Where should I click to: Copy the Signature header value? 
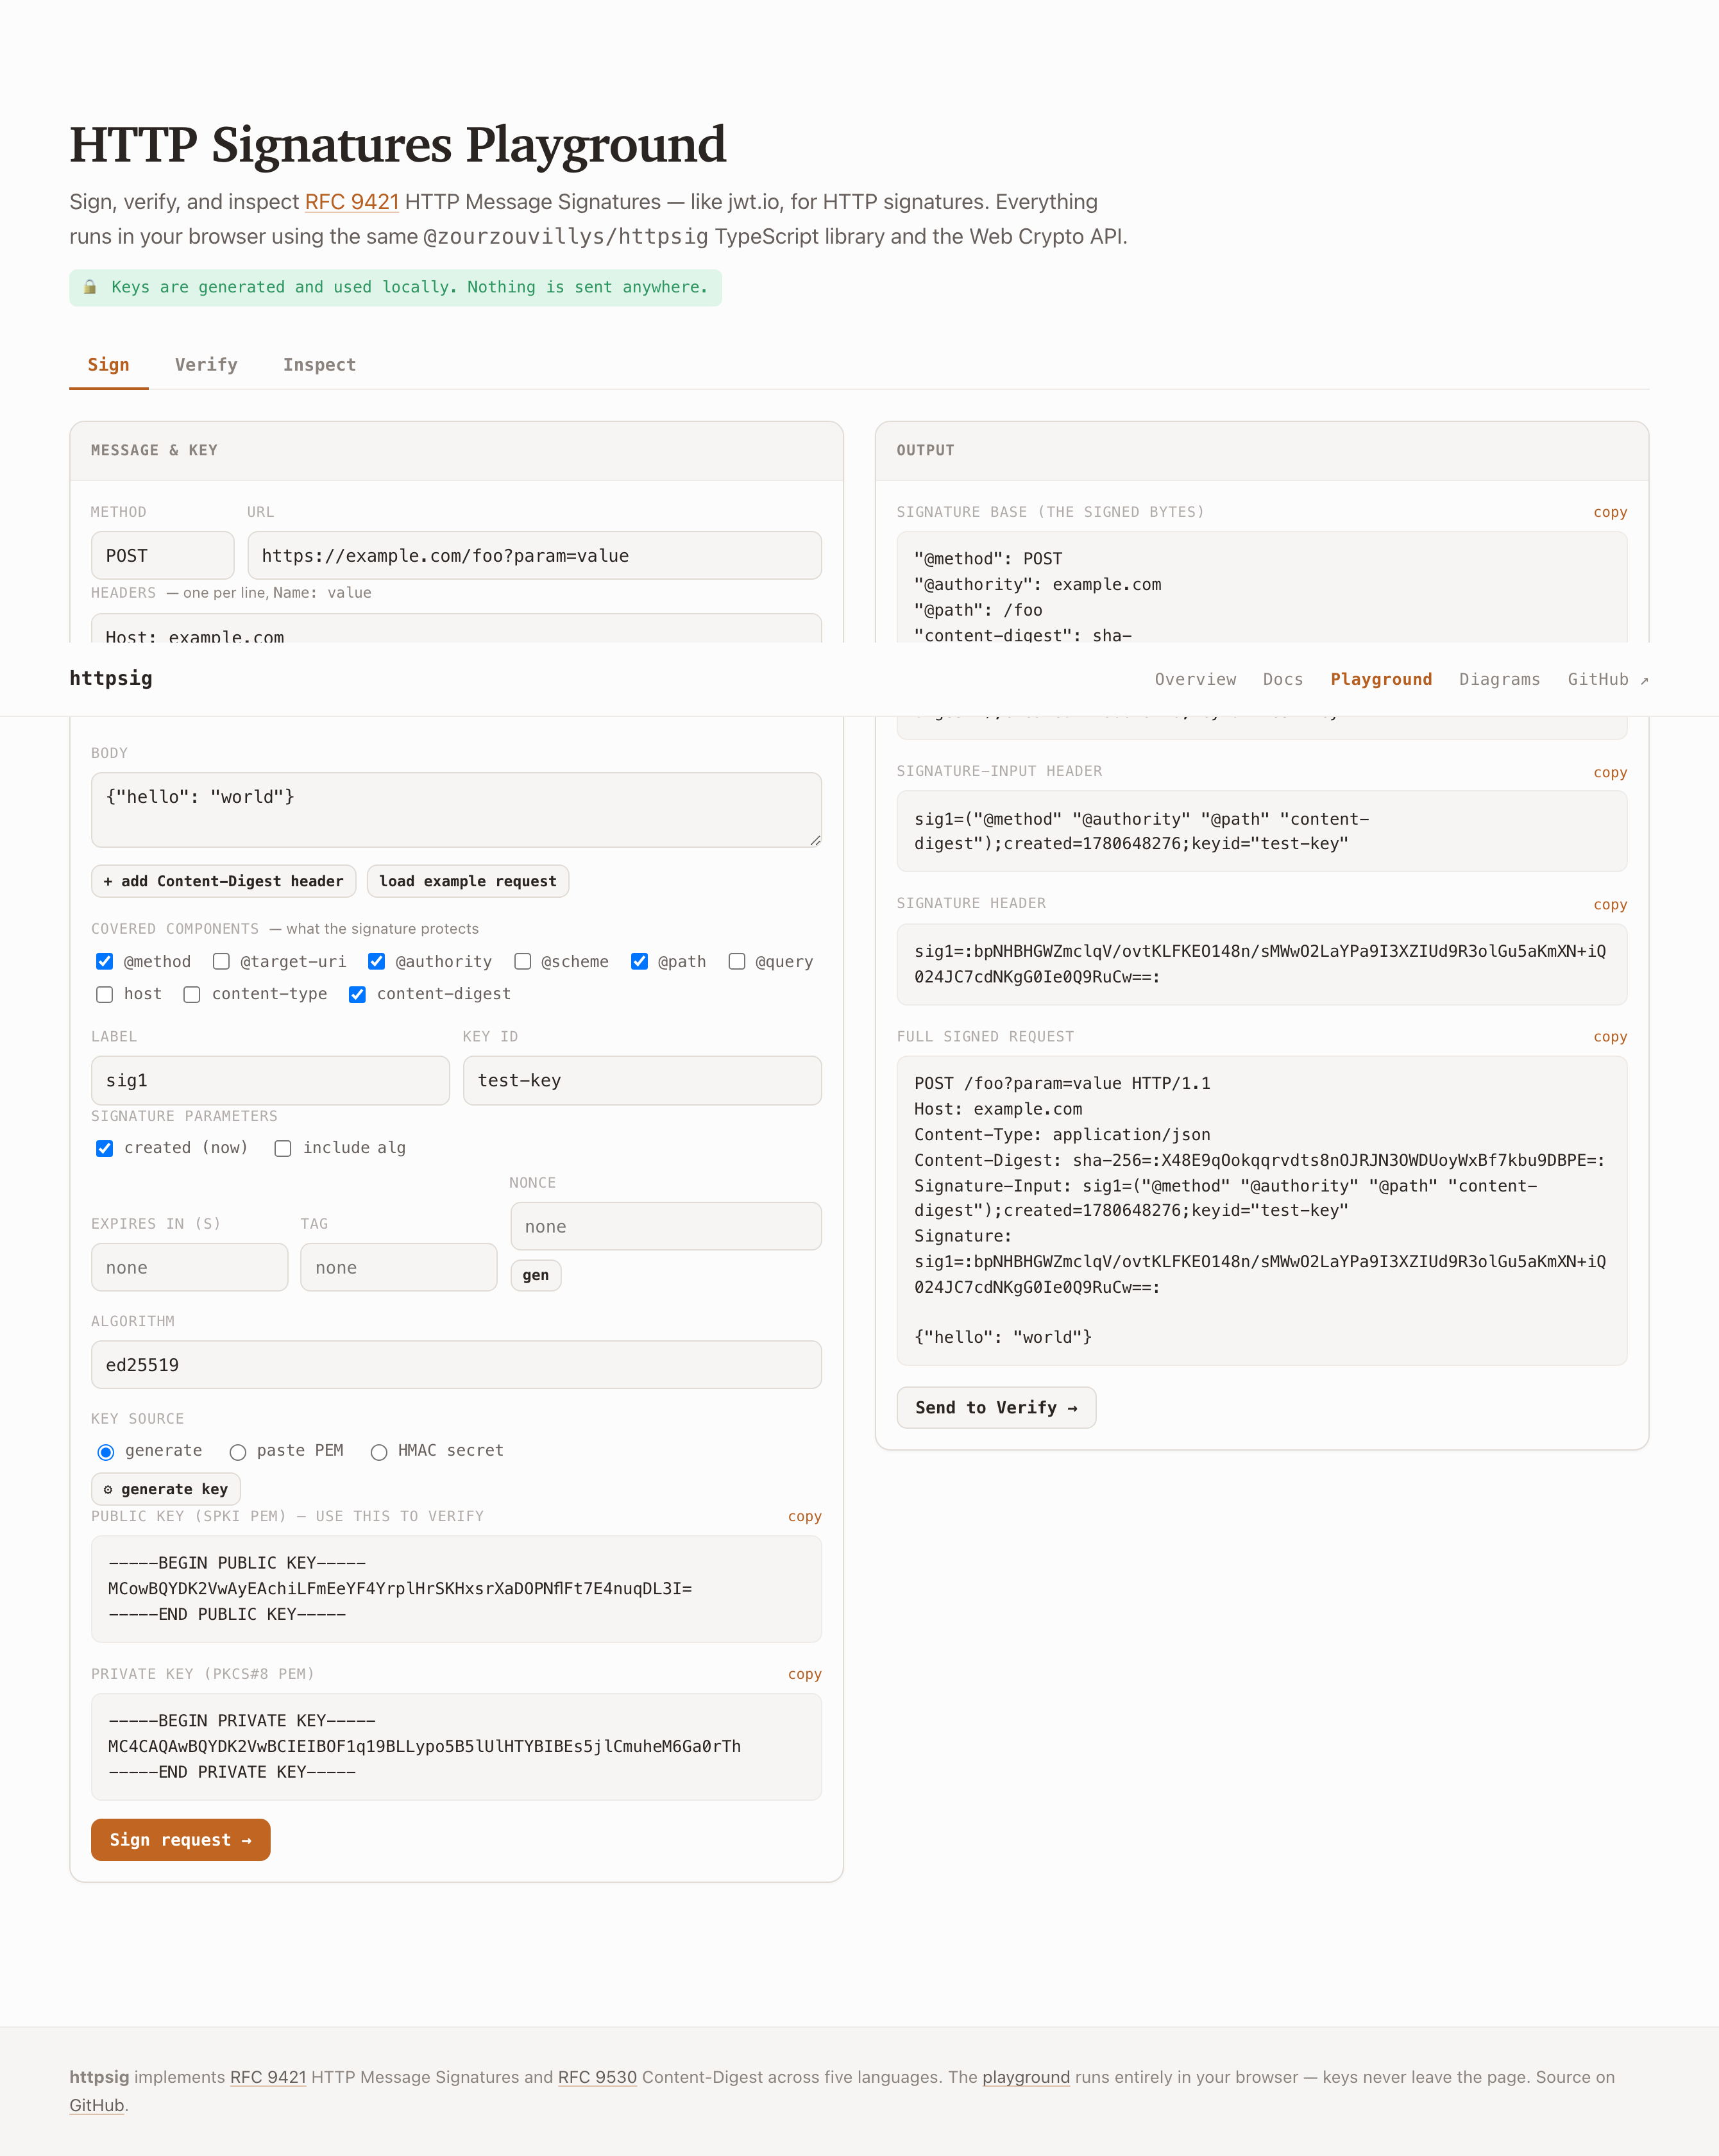coord(1610,904)
